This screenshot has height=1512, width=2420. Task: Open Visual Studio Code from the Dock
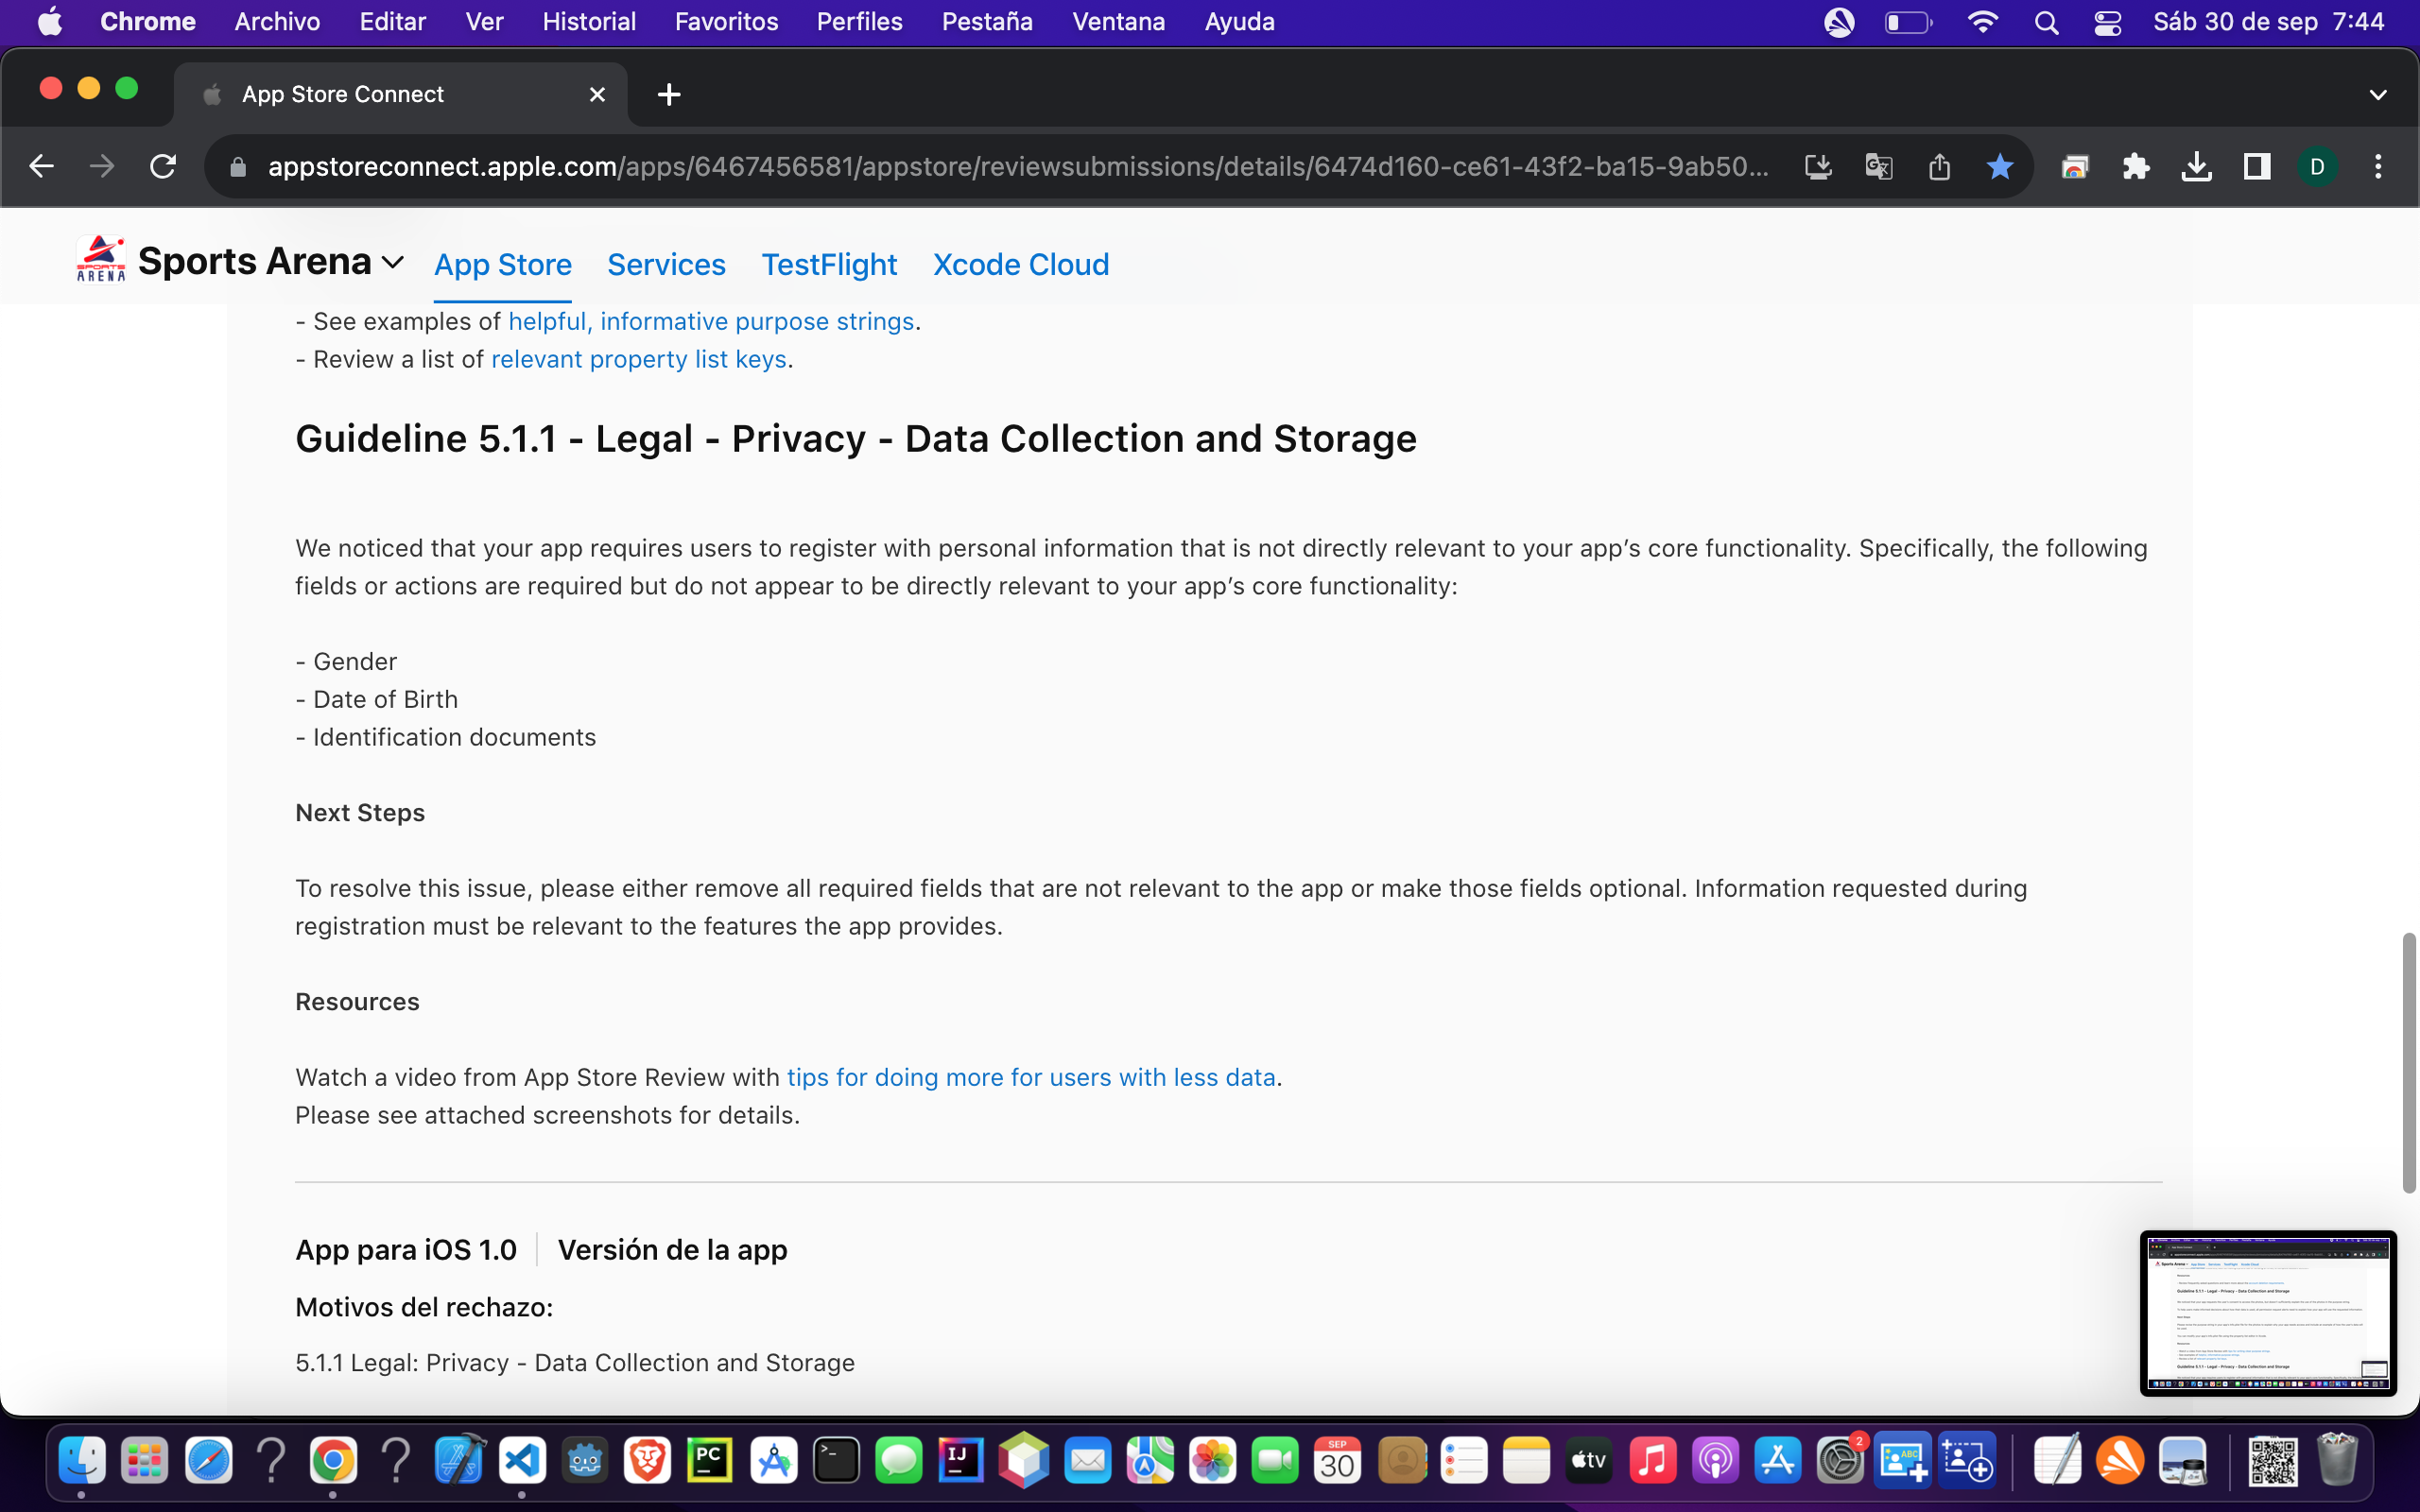point(522,1461)
